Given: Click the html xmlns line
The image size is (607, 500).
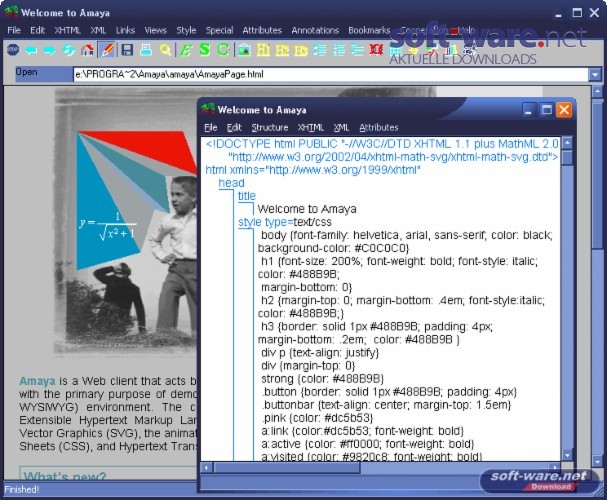Looking at the screenshot, I should (x=313, y=170).
